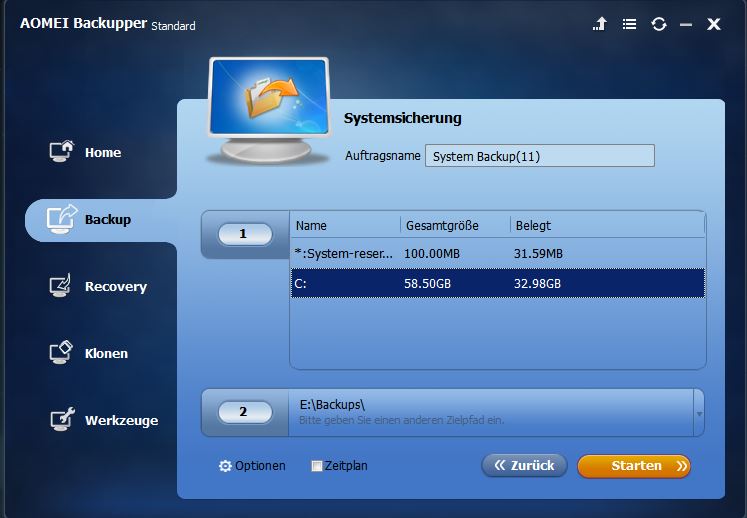This screenshot has width=747, height=518.
Task: Click the 58.50GB size cell
Action: [x=427, y=284]
